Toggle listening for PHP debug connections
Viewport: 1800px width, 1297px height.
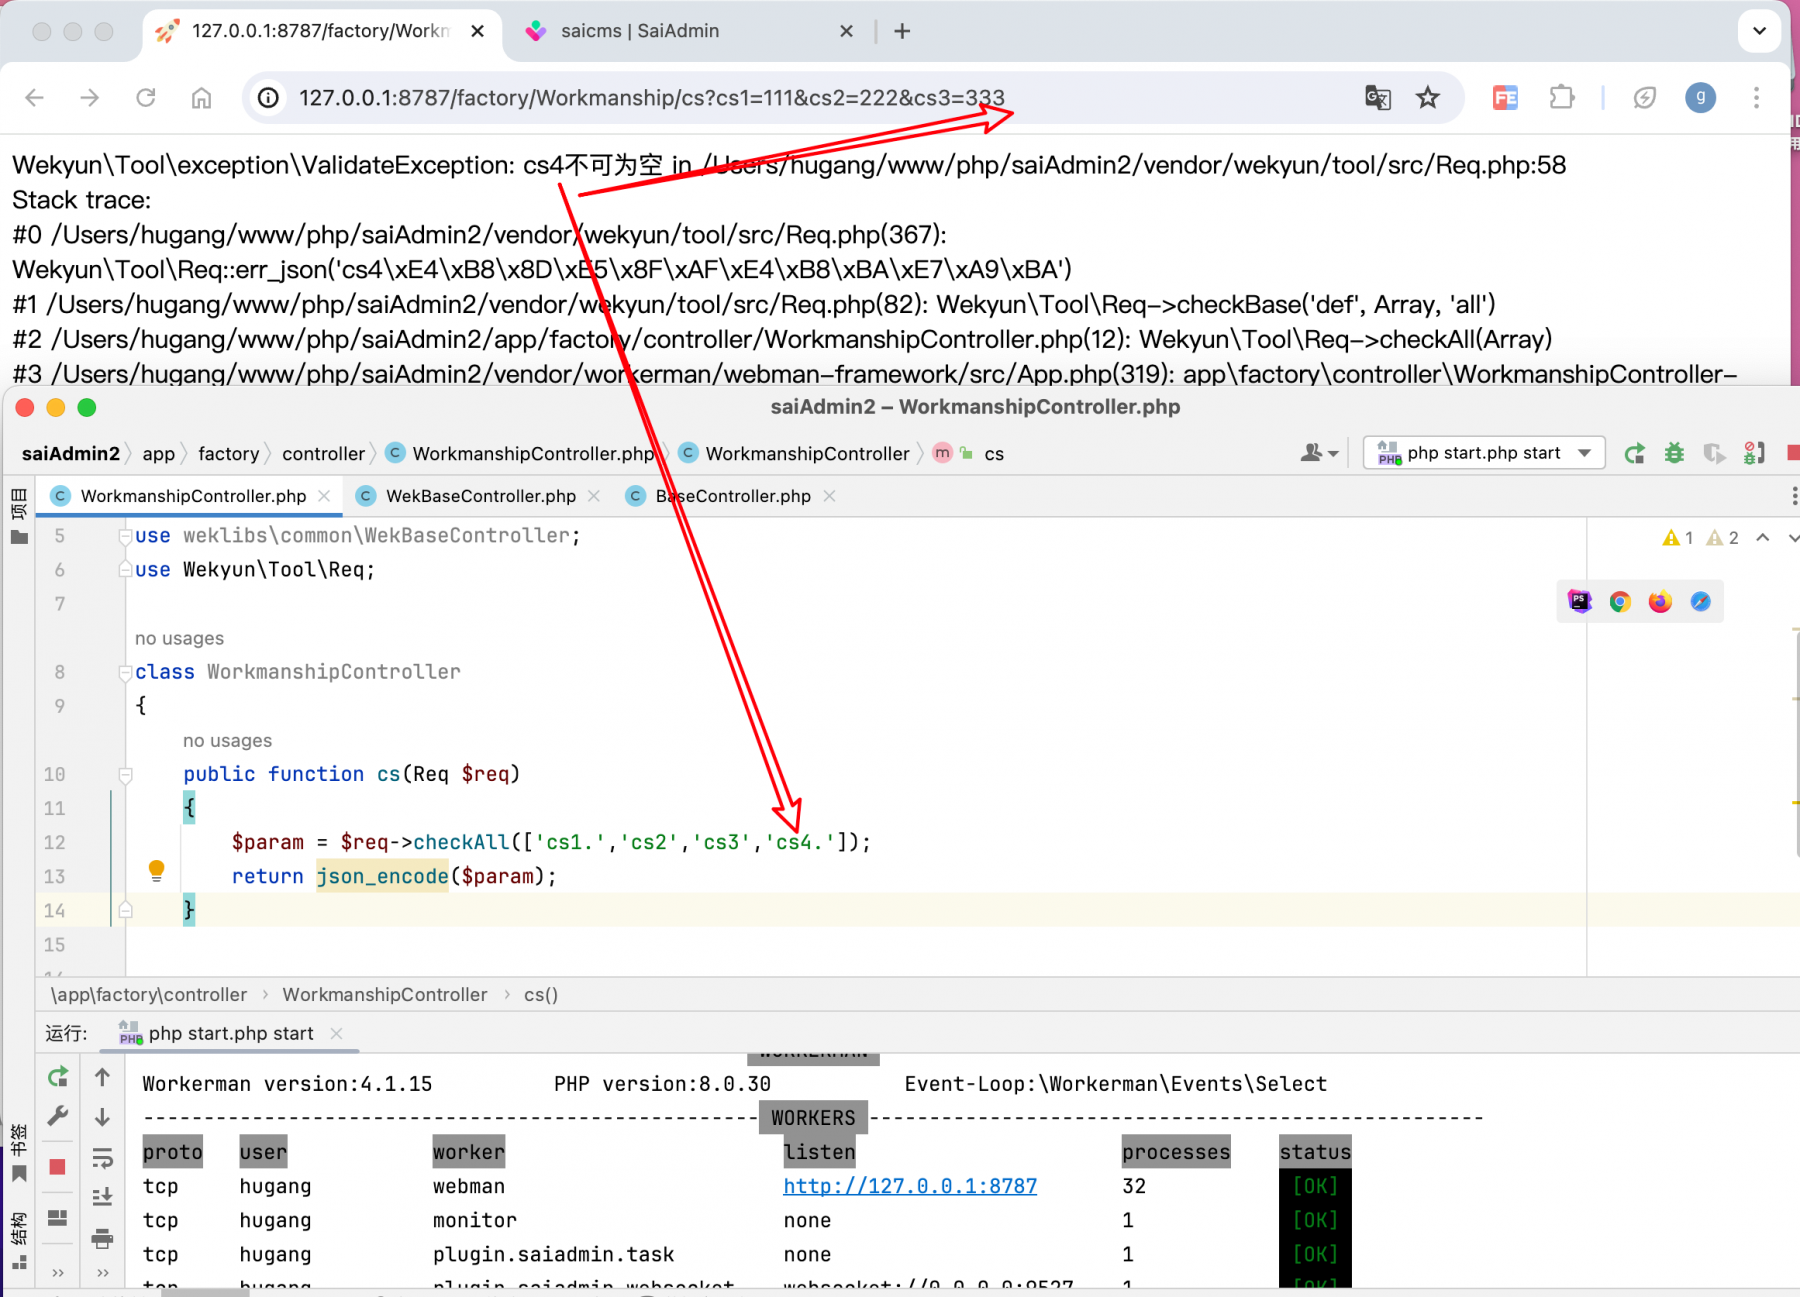pyautogui.click(x=1754, y=453)
